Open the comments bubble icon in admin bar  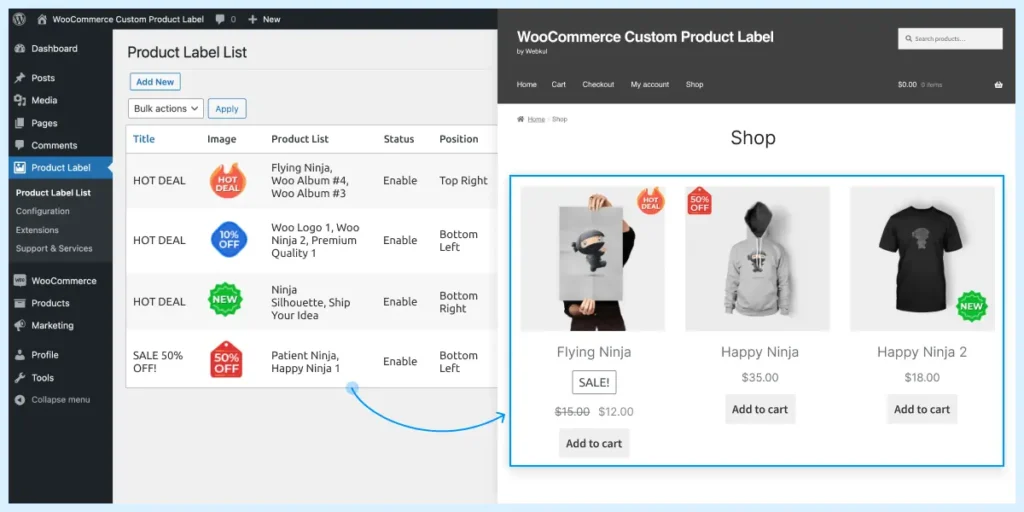click(x=220, y=19)
